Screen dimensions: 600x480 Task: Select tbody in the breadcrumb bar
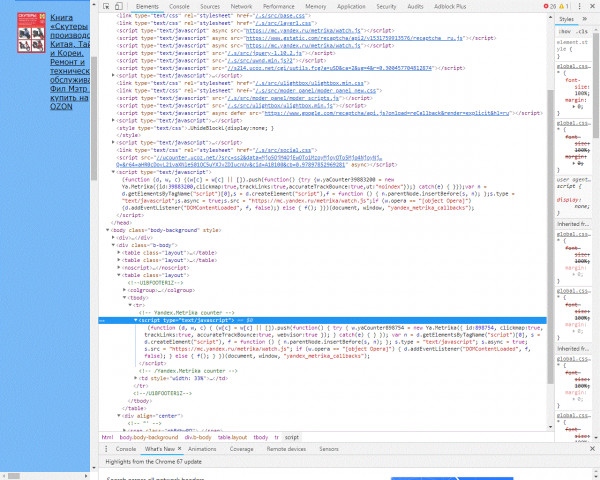click(261, 437)
